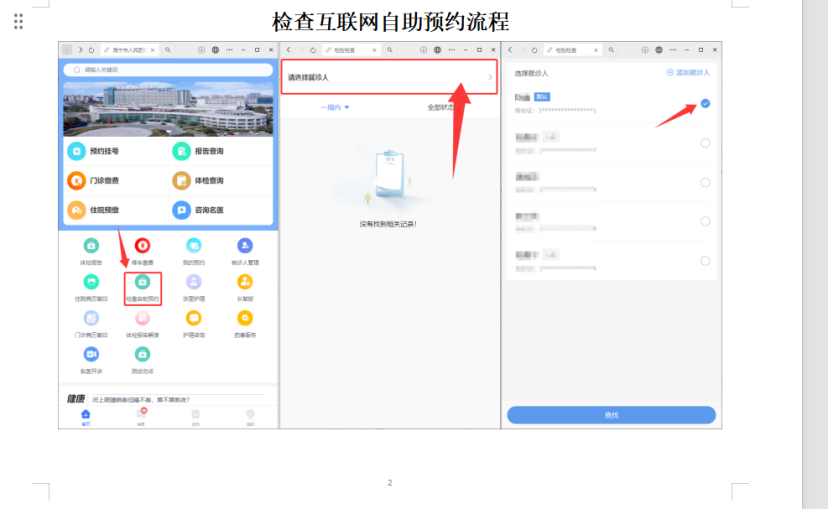Click the forward arrow in the left window
Screen dimensions: 828x509
pyautogui.click(x=80, y=50)
